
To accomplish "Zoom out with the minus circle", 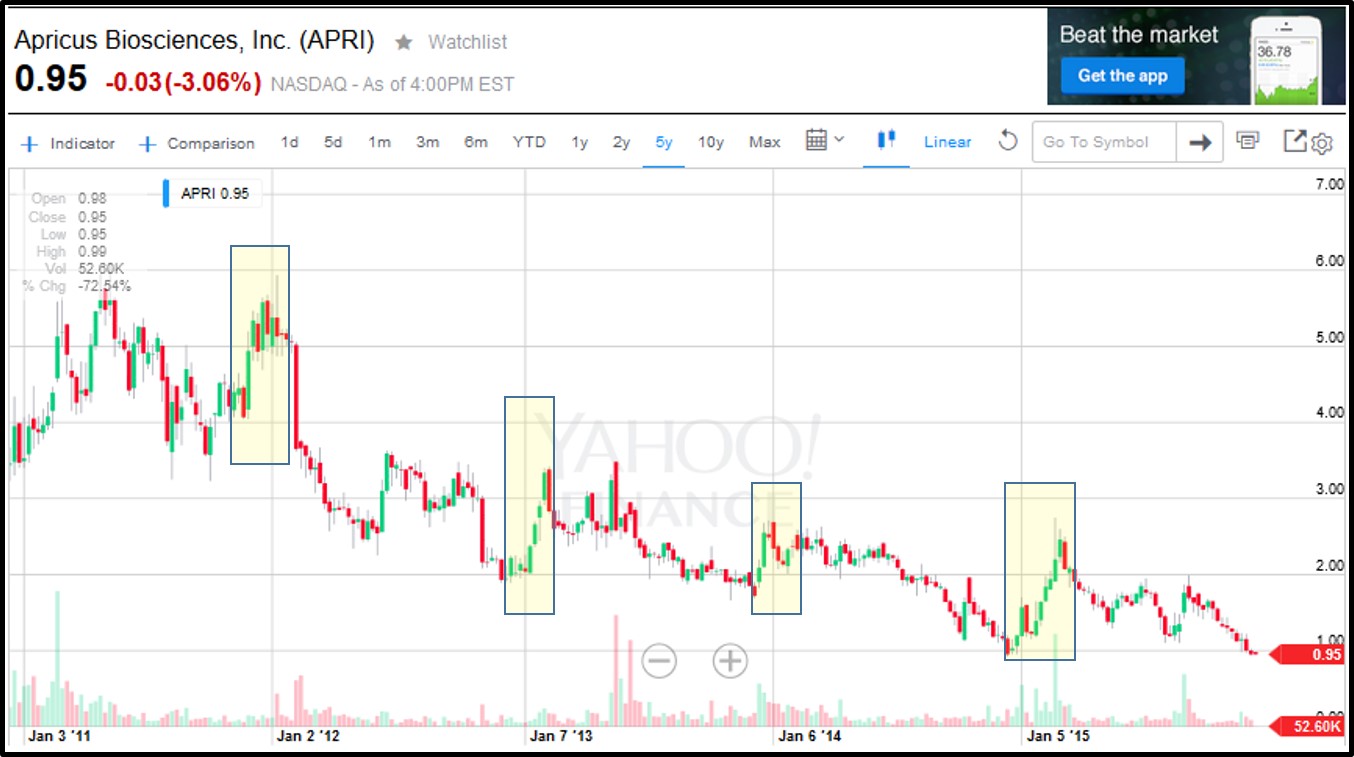I will 659,660.
